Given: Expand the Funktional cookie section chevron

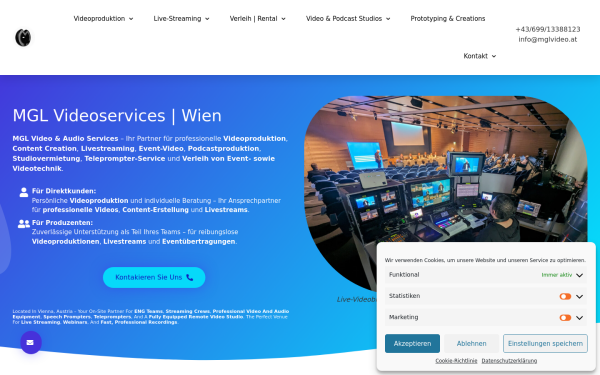Looking at the screenshot, I should point(579,275).
